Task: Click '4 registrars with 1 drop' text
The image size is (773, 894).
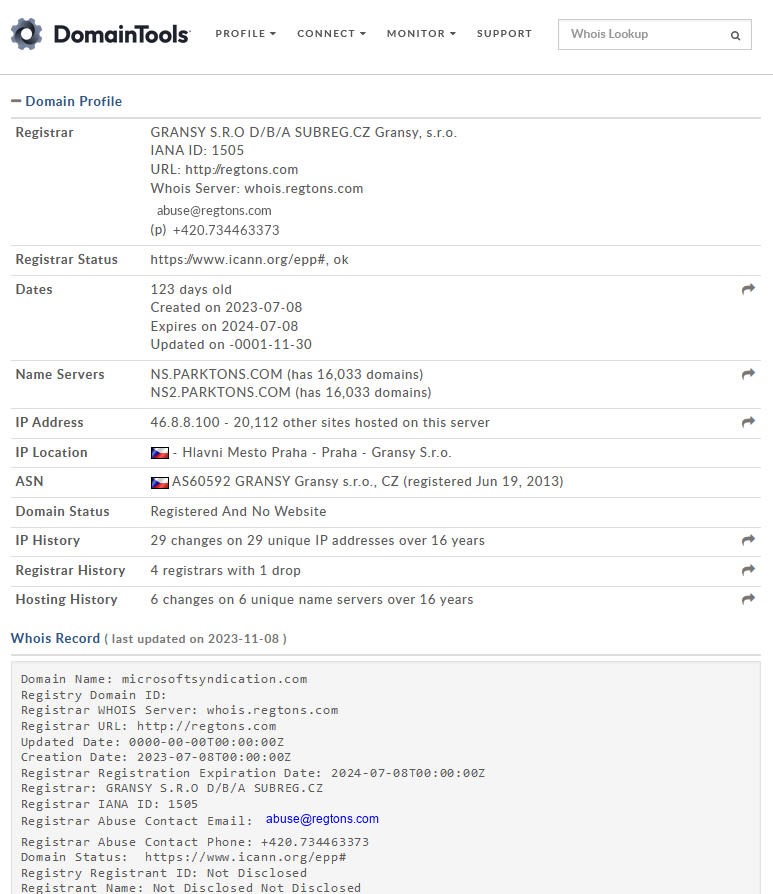Action: pyautogui.click(x=225, y=570)
